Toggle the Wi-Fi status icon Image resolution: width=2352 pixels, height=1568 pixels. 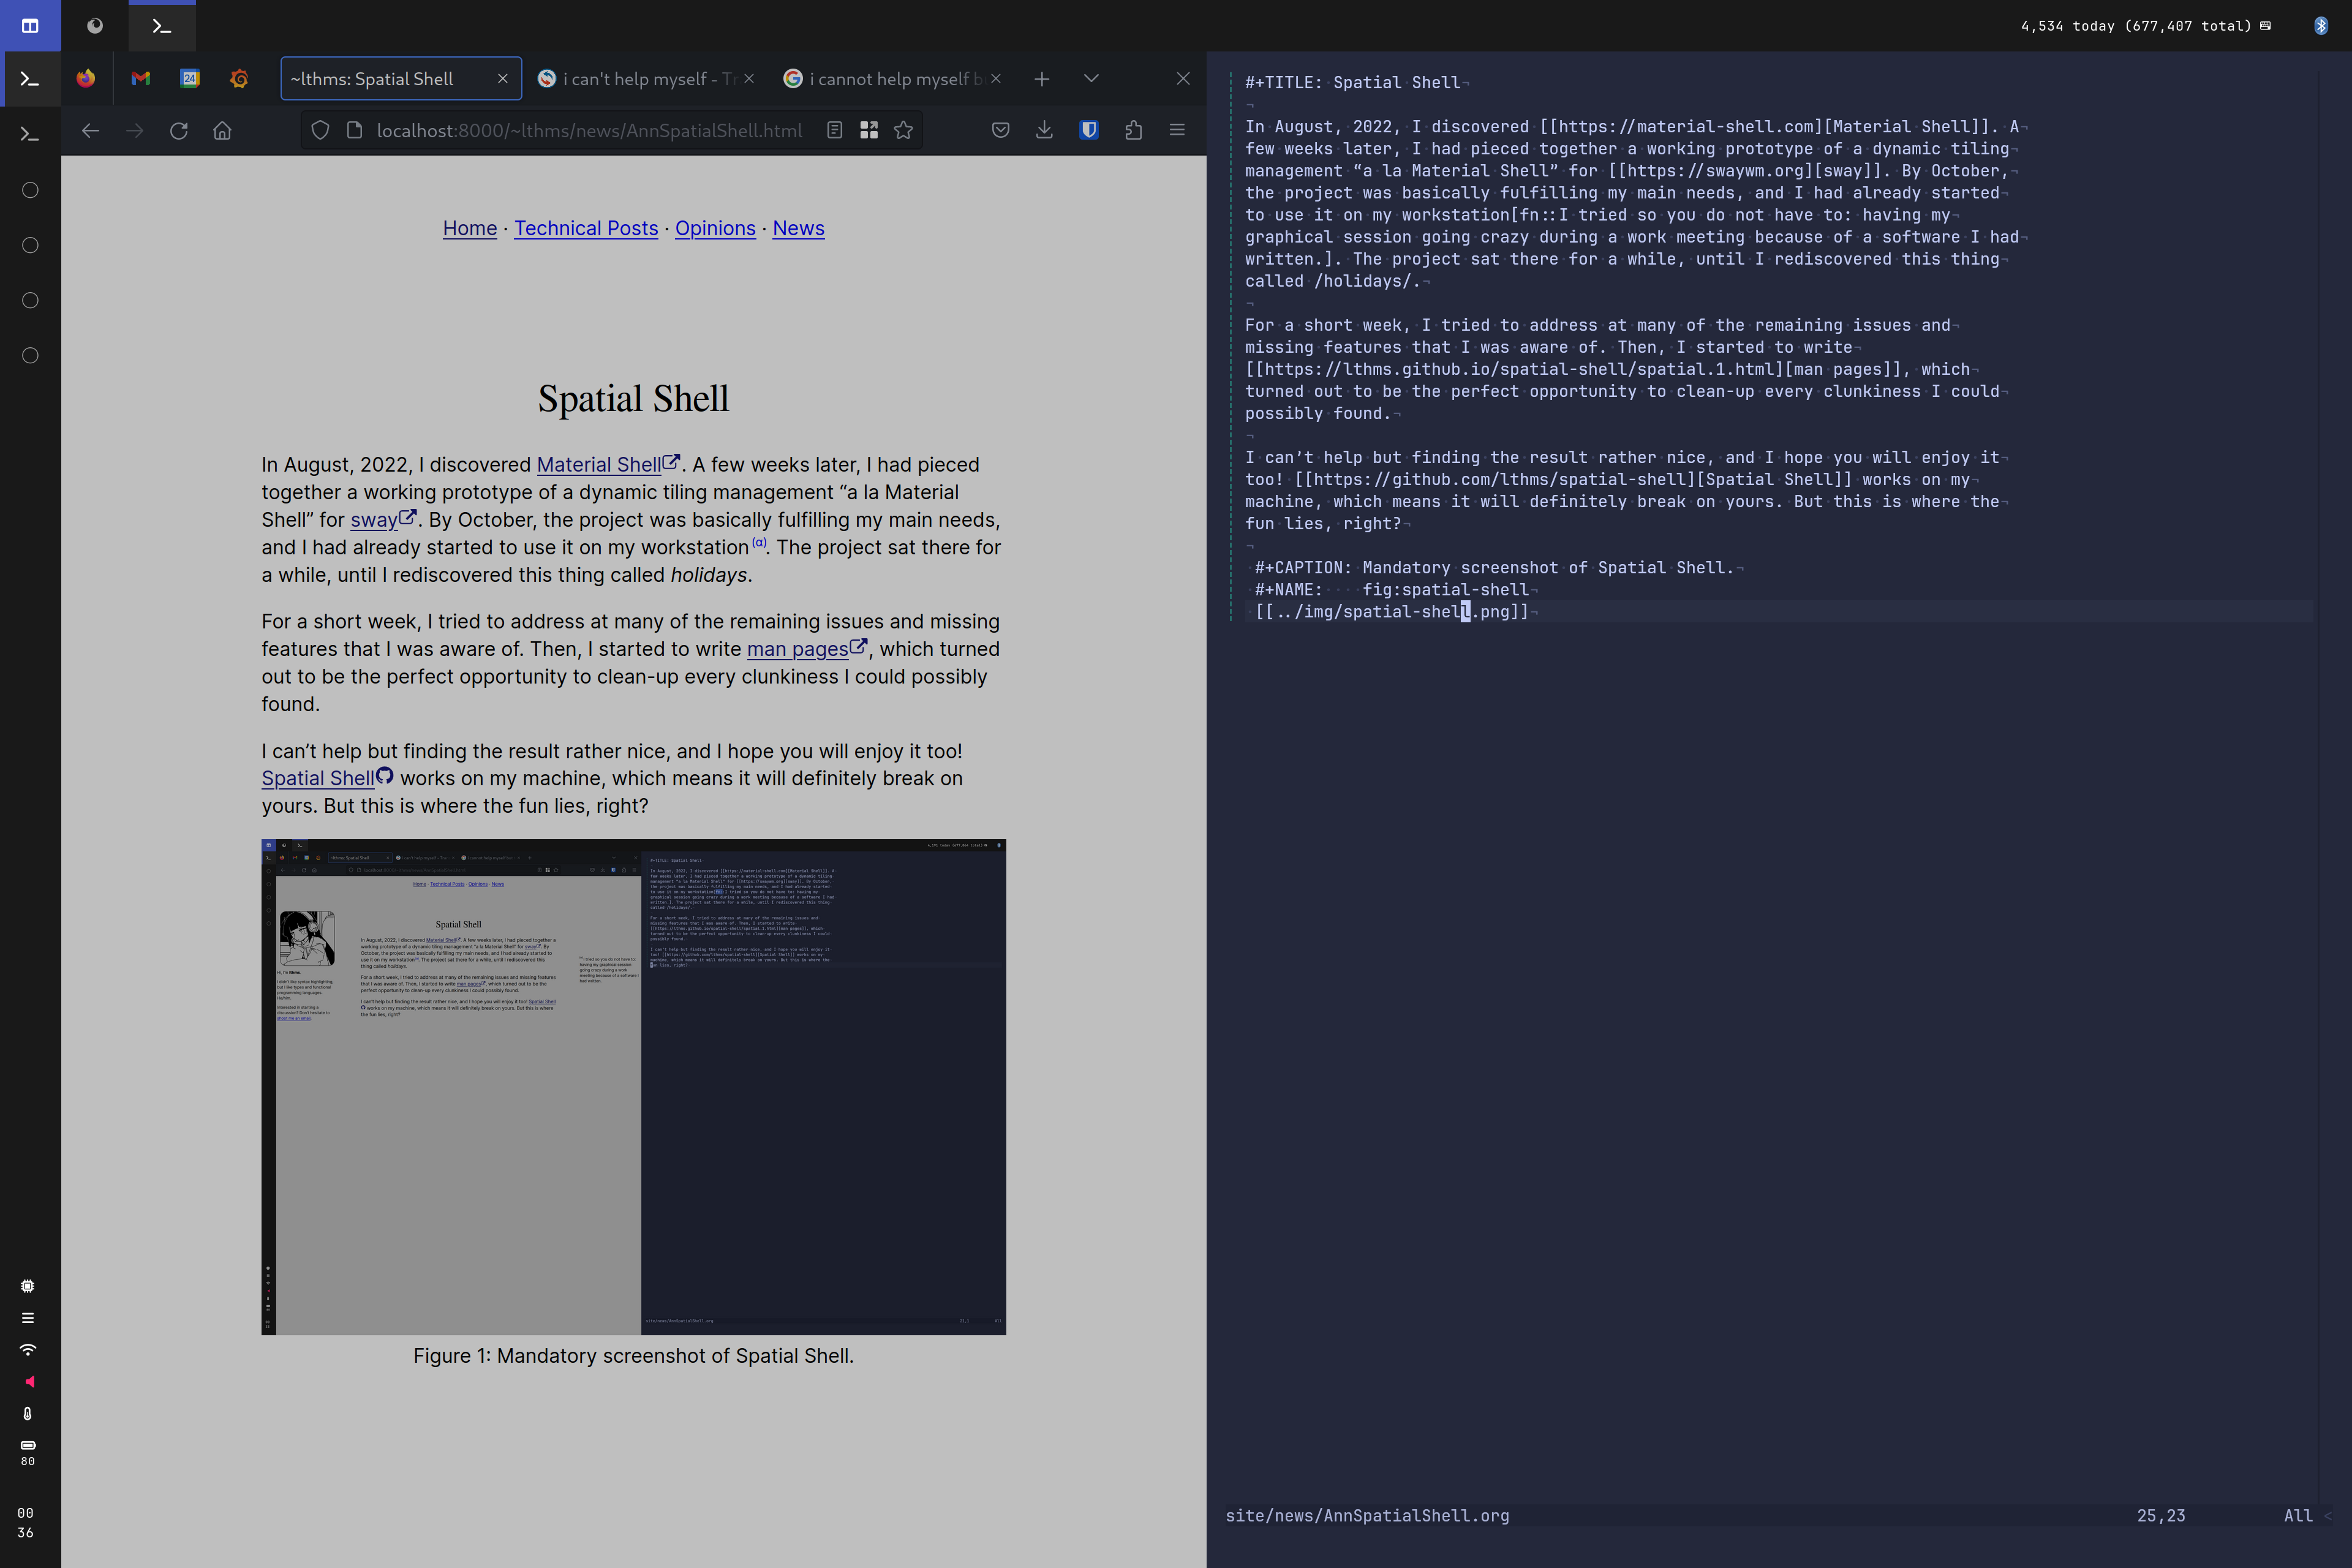28,1349
